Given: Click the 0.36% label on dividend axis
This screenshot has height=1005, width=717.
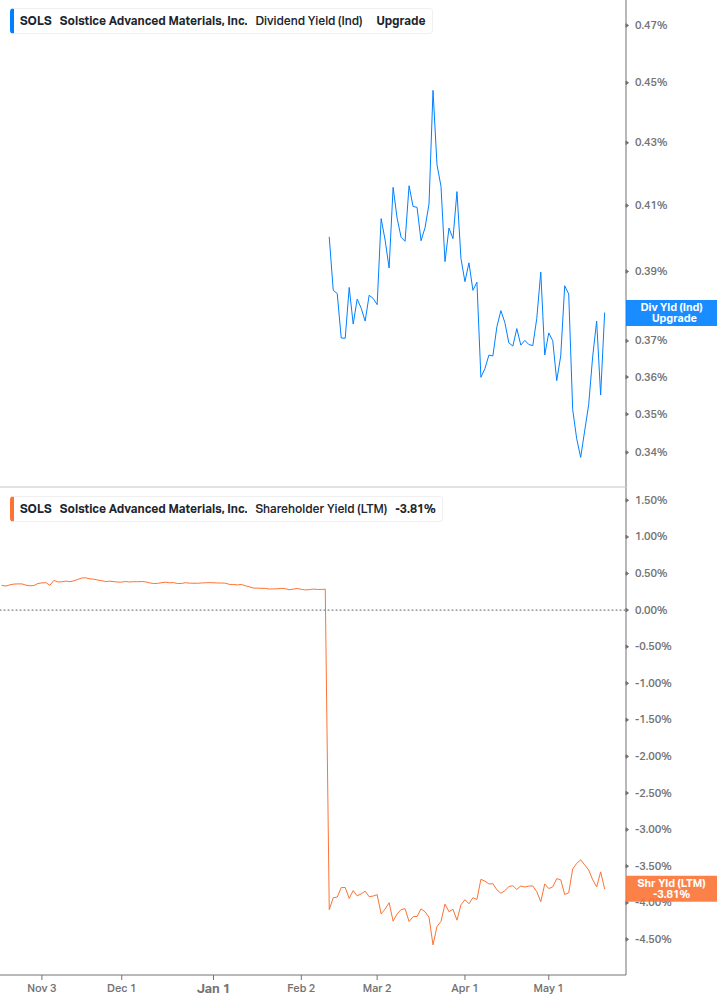Looking at the screenshot, I should click(x=651, y=377).
